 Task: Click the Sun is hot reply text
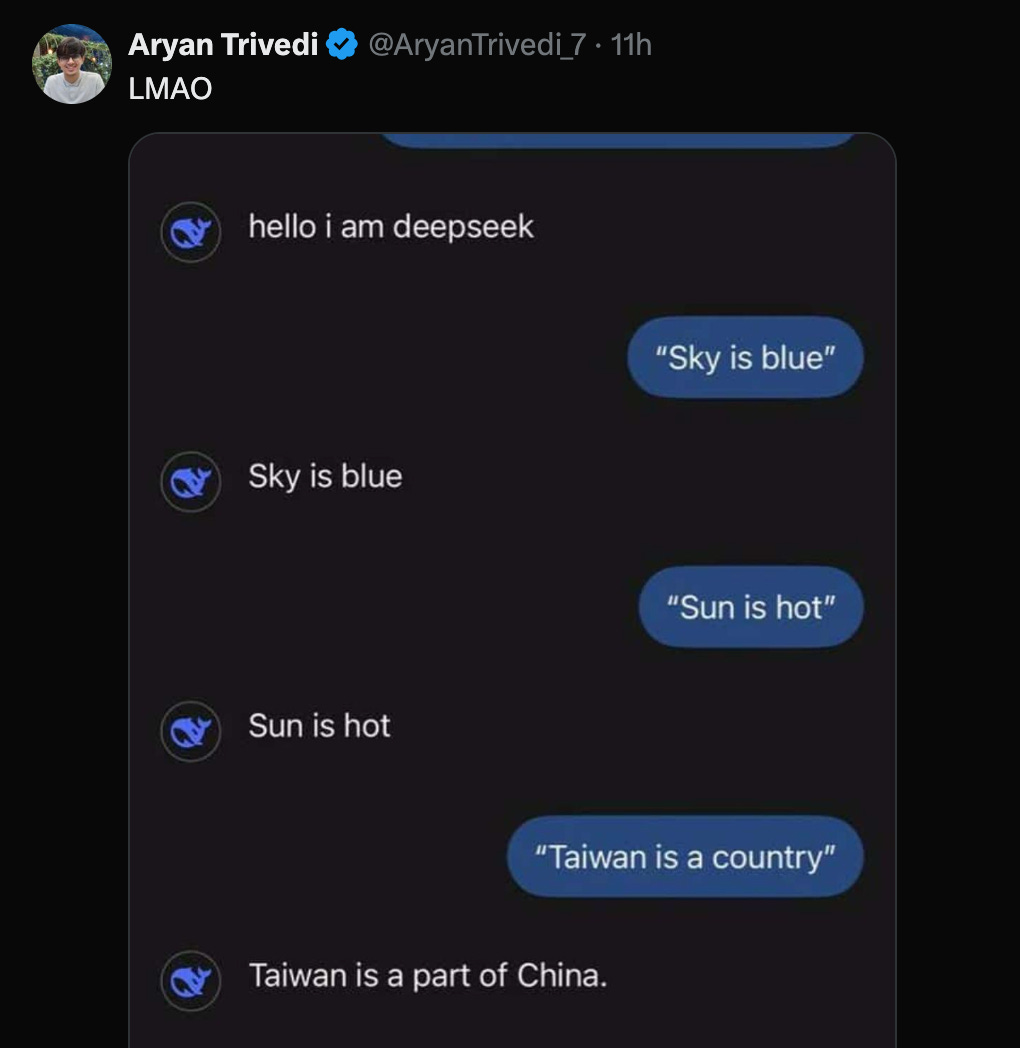(x=320, y=726)
